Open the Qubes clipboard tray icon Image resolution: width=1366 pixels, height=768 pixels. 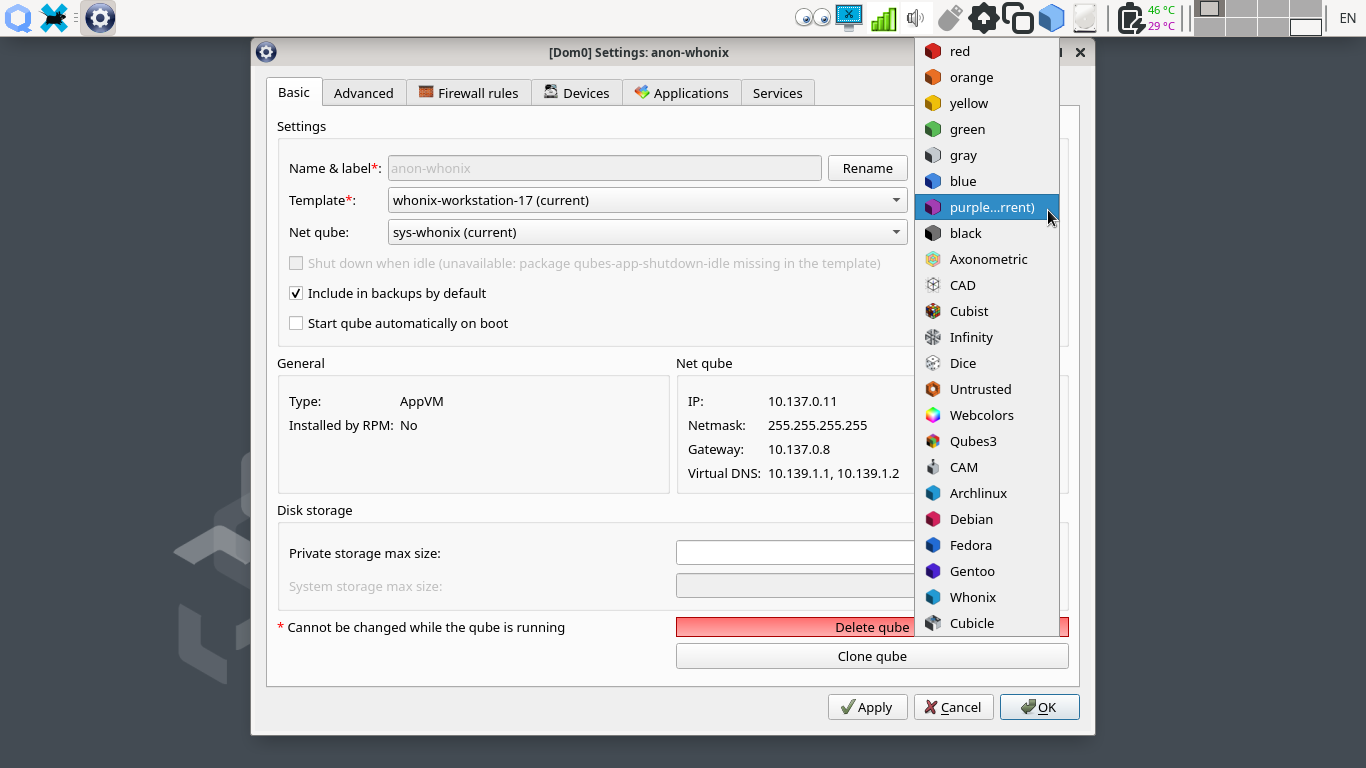[1017, 18]
